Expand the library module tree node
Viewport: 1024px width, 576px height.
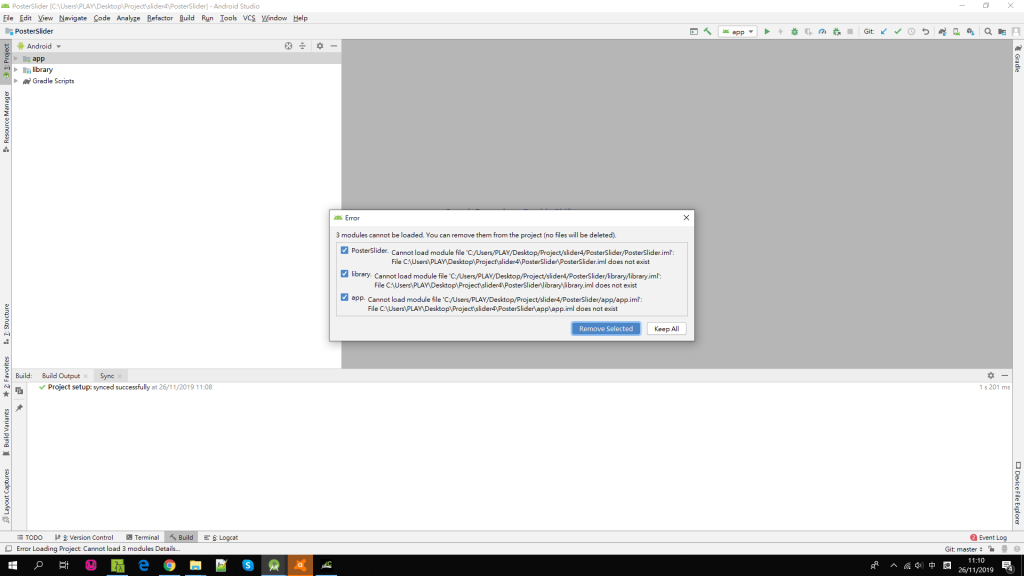click(16, 69)
